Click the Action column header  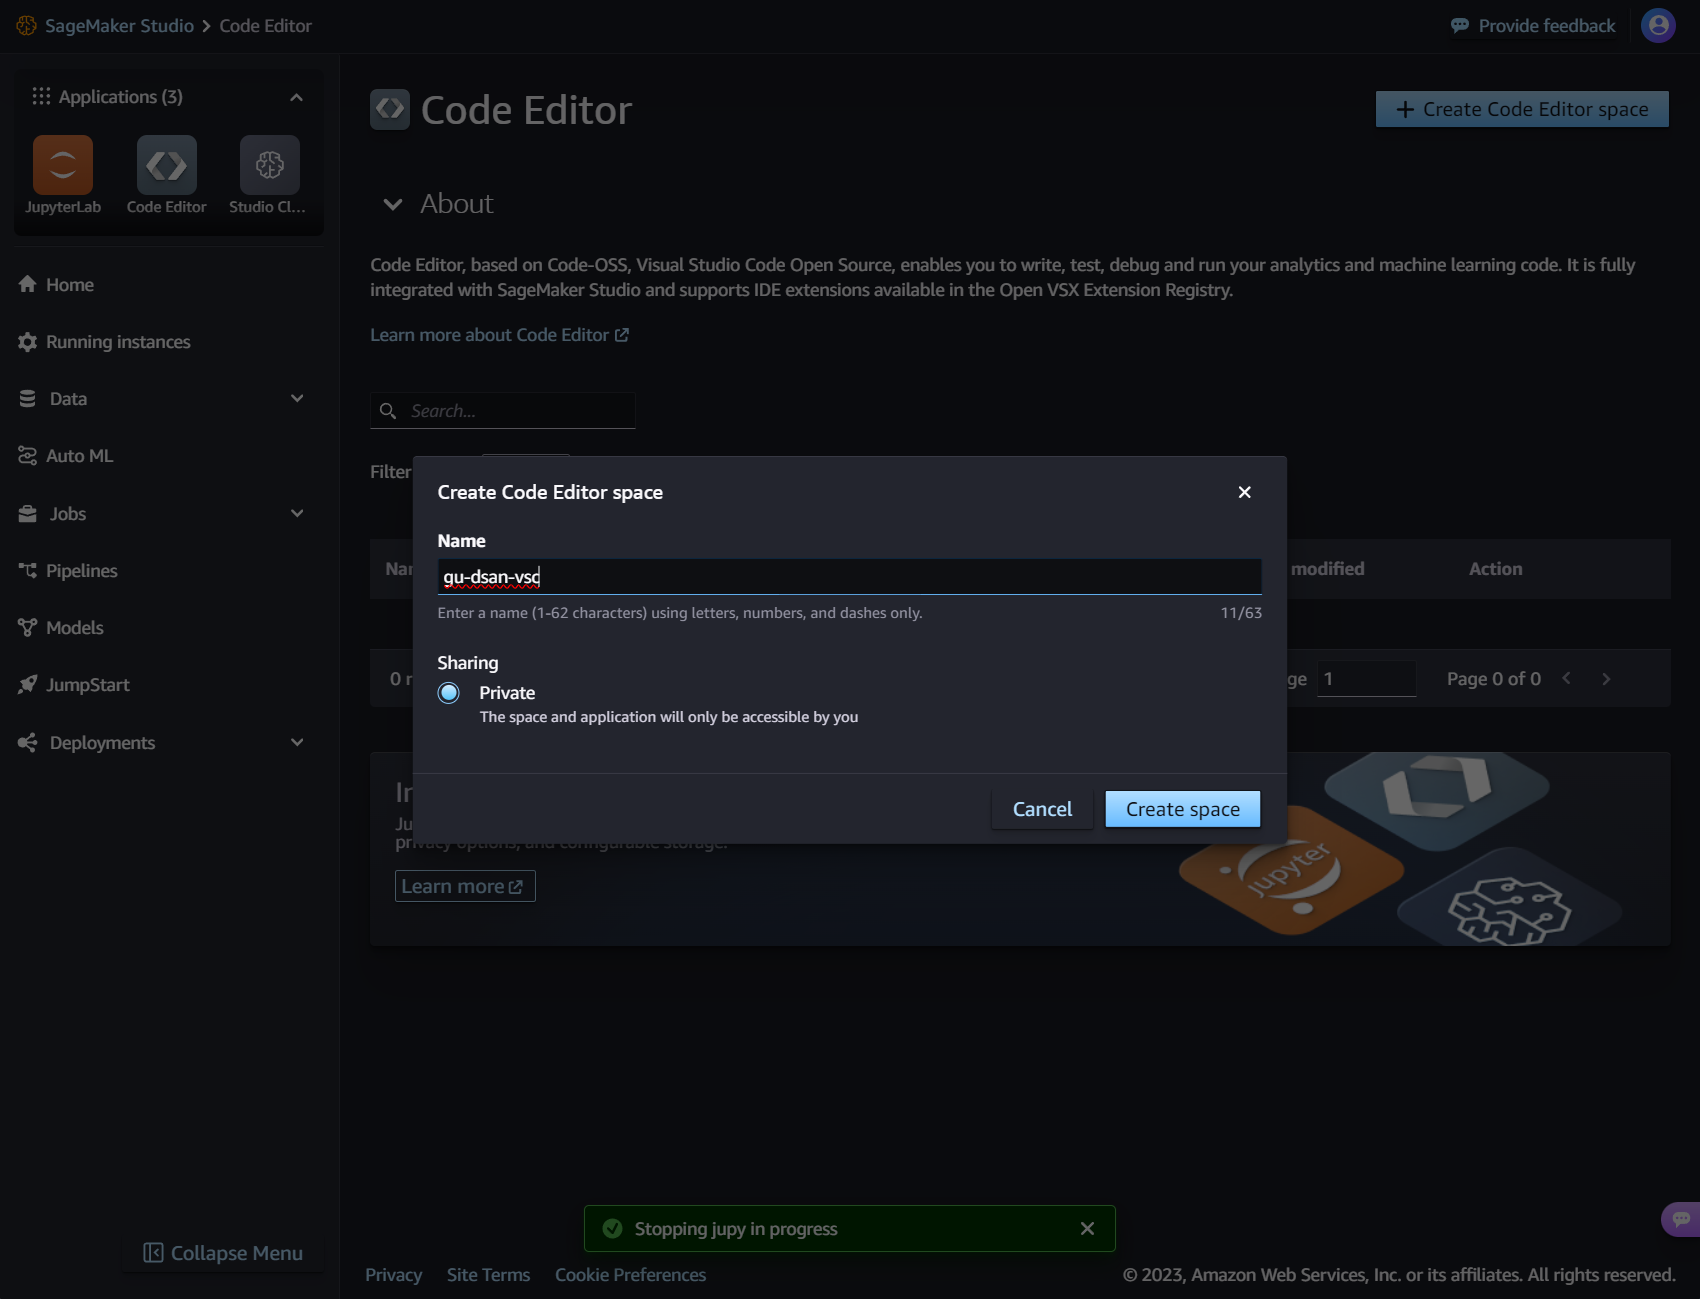pos(1496,569)
